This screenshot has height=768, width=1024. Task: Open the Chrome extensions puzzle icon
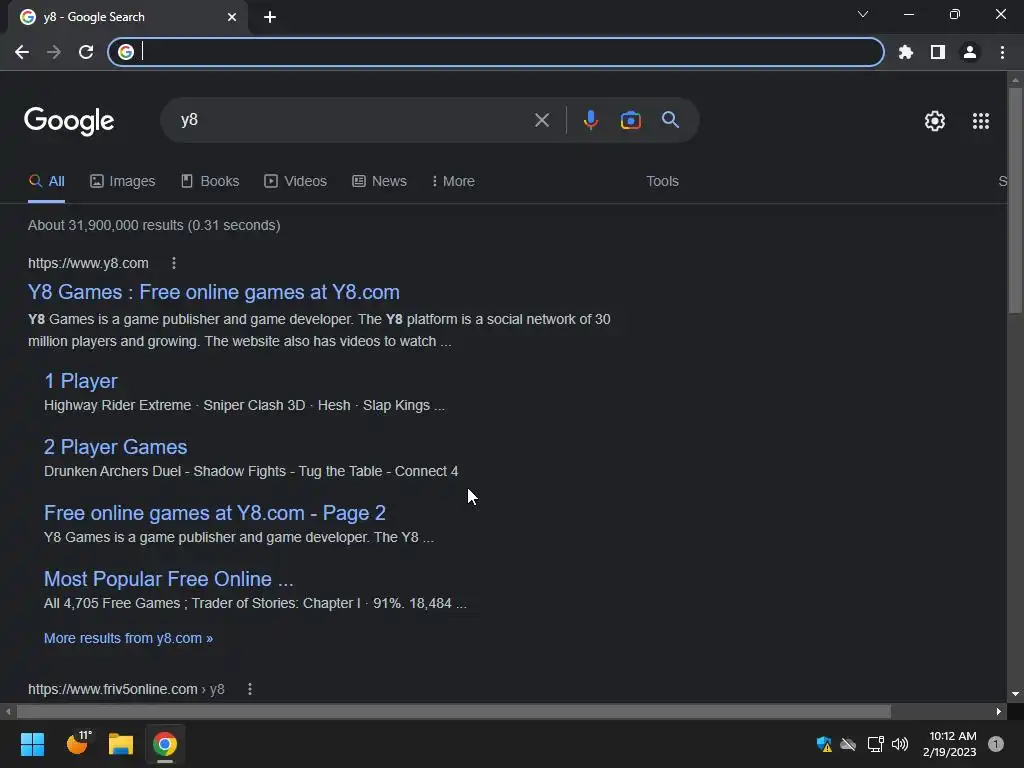pyautogui.click(x=905, y=52)
